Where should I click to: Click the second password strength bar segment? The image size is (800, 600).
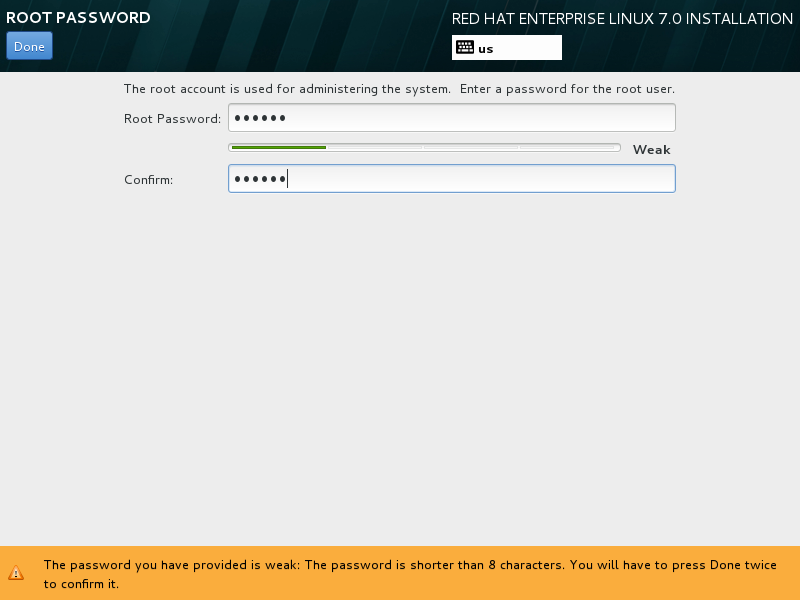375,148
